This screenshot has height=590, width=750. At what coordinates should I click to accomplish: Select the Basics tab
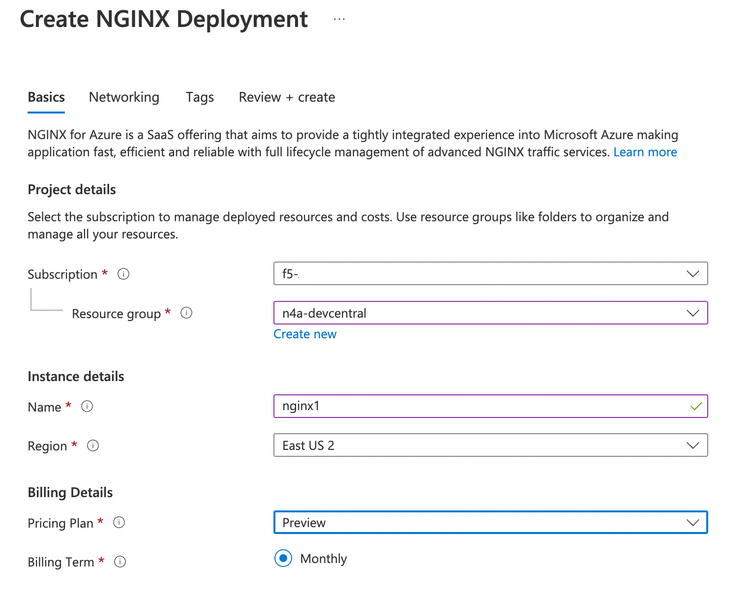[x=46, y=97]
